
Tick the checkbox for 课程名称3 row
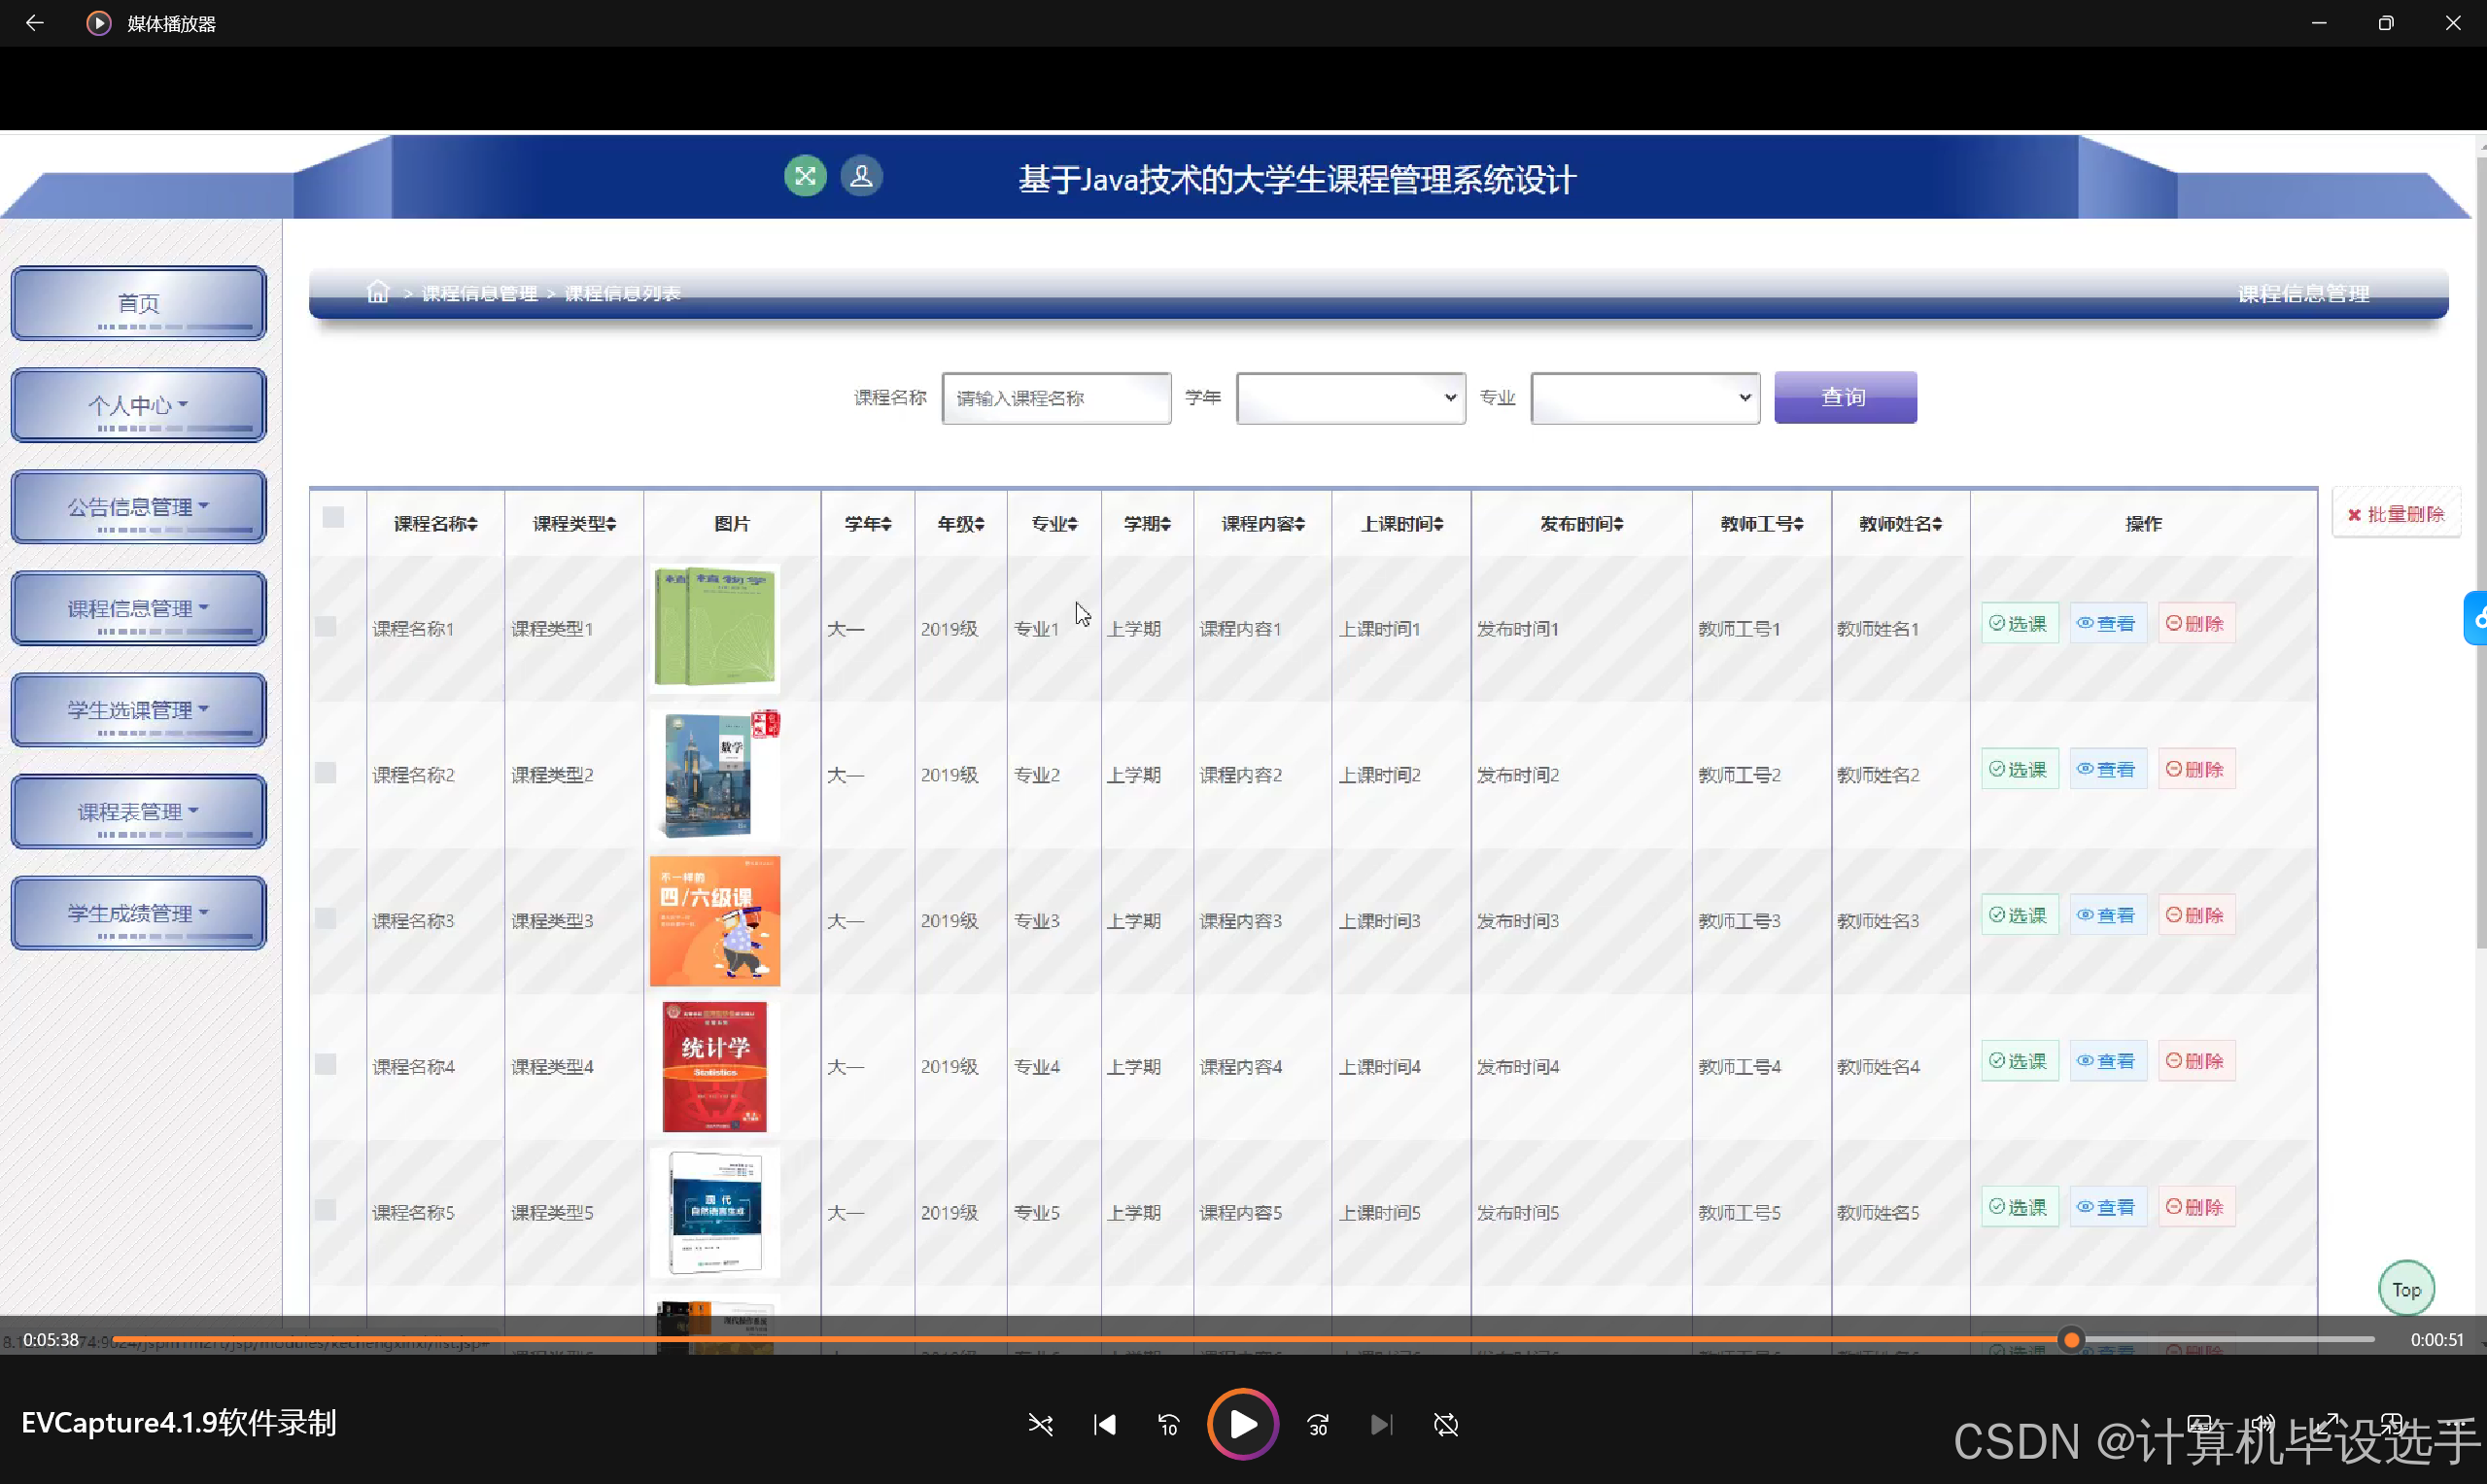(326, 918)
